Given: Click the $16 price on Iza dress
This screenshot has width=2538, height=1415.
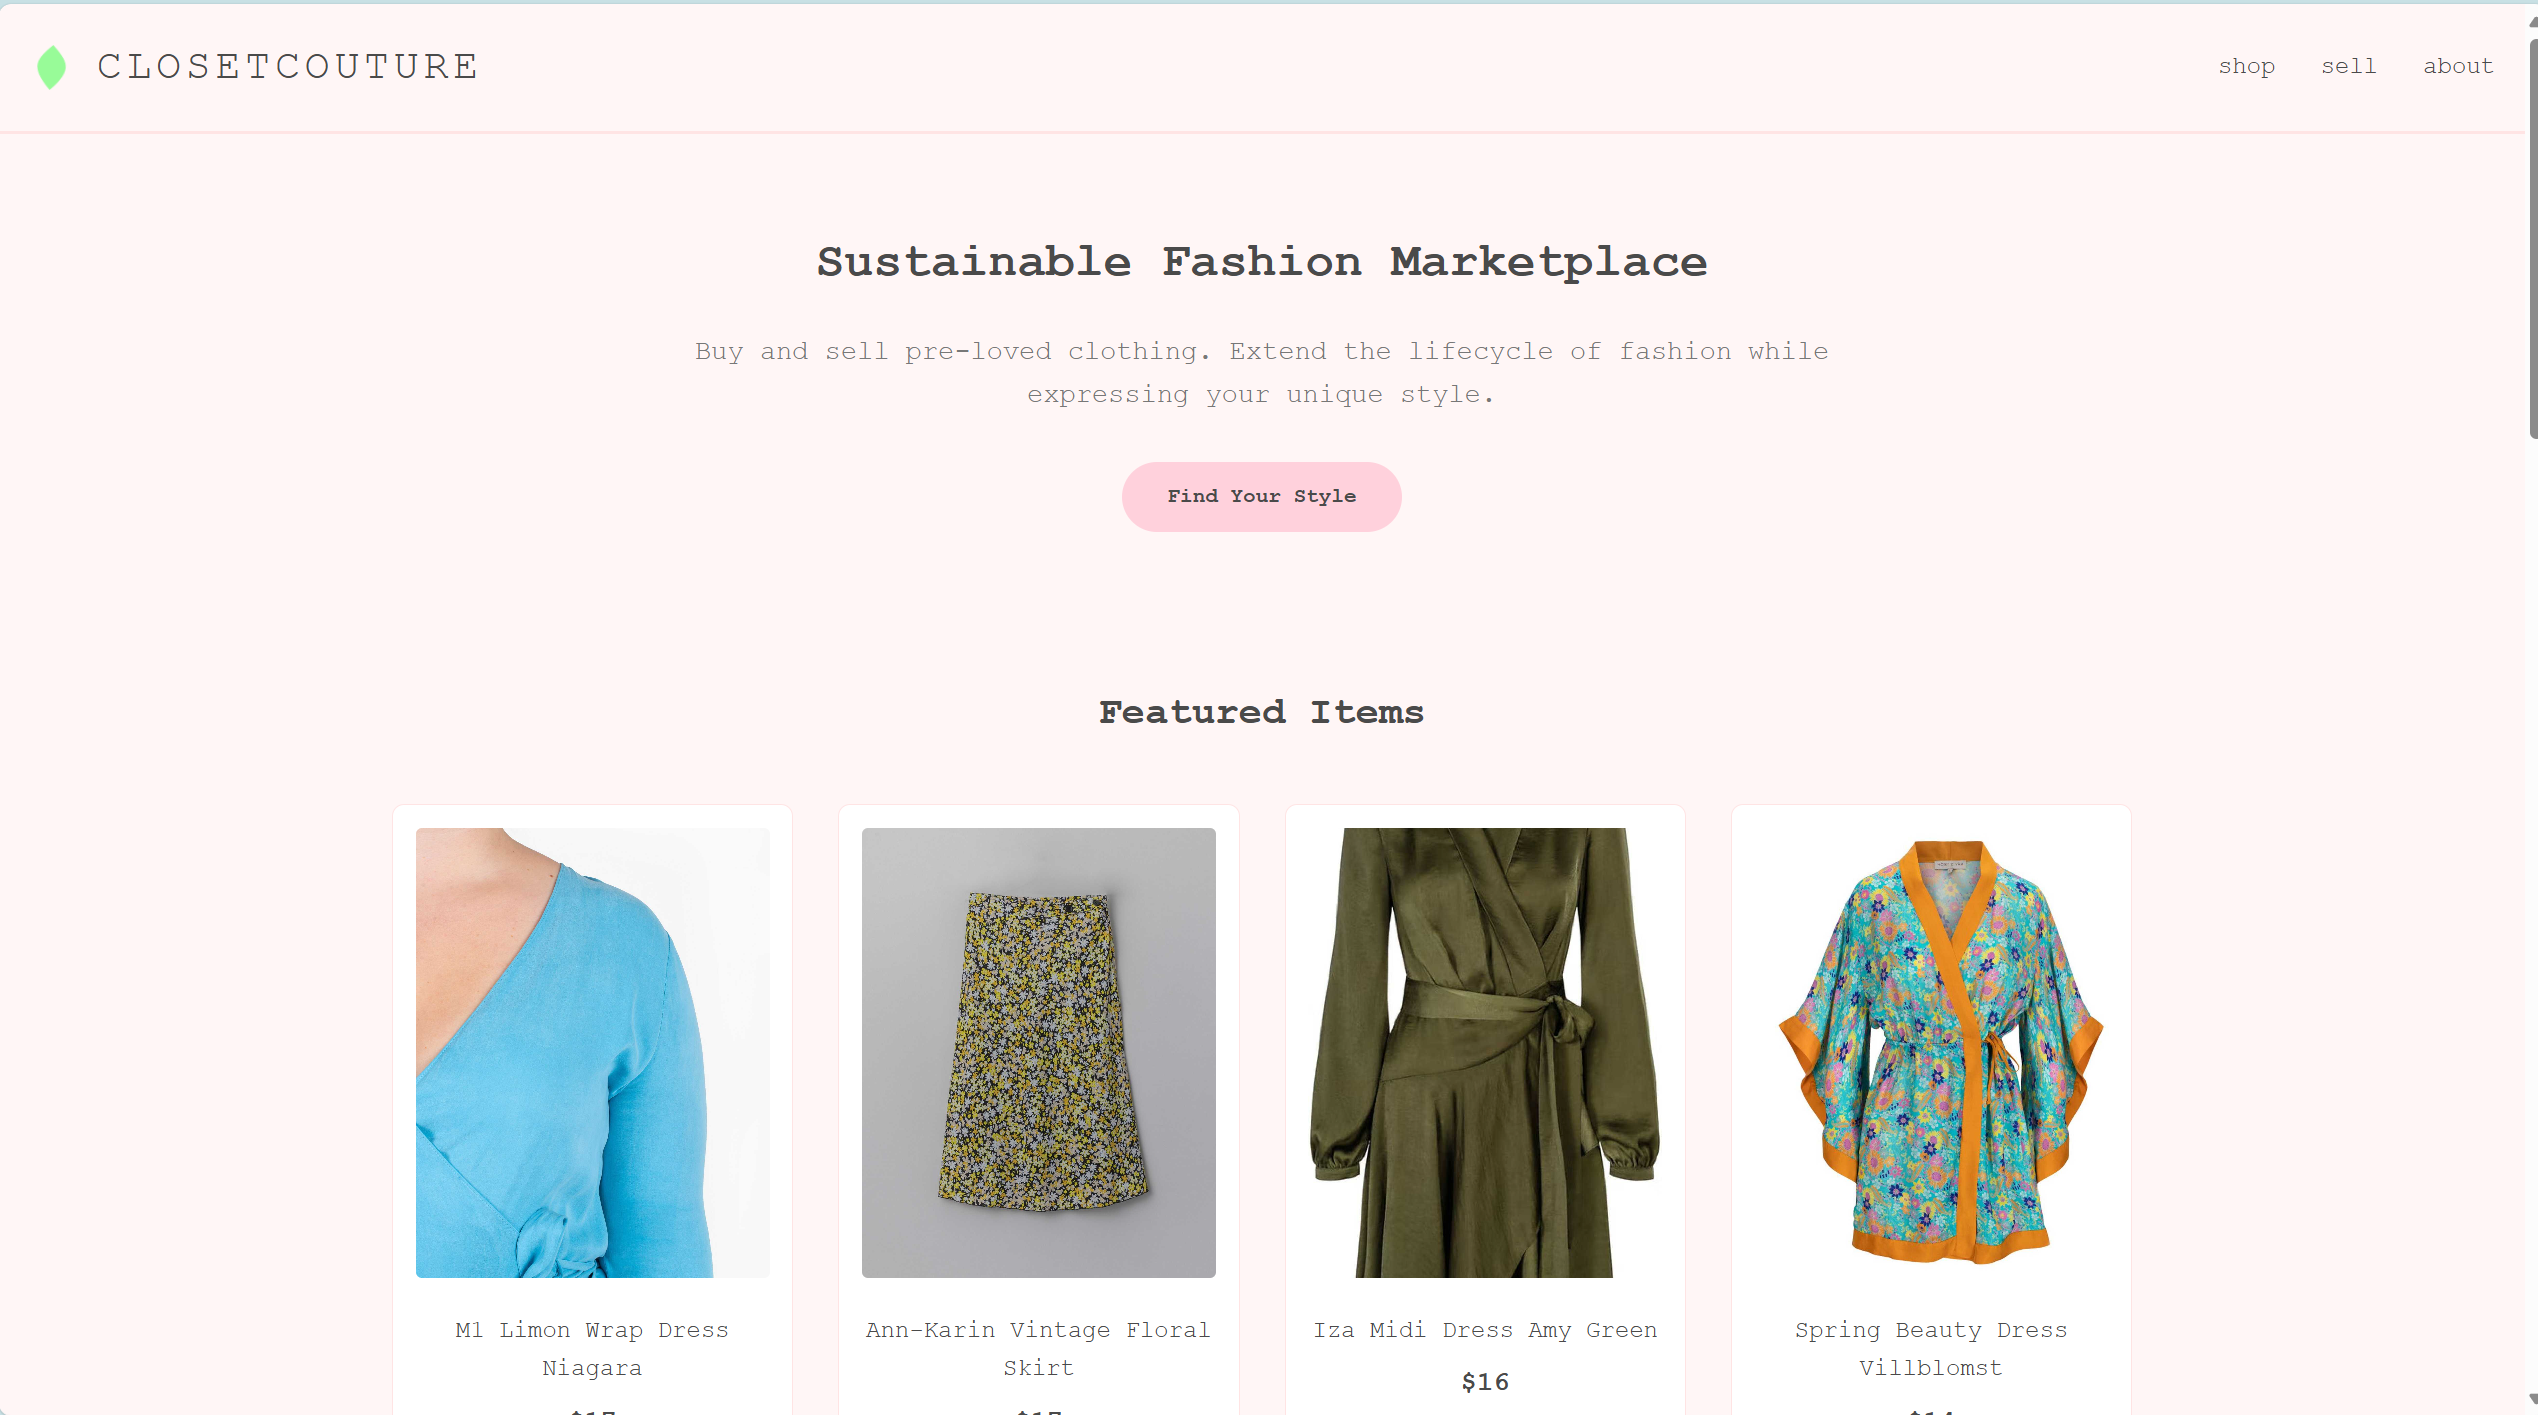Looking at the screenshot, I should point(1485,1382).
